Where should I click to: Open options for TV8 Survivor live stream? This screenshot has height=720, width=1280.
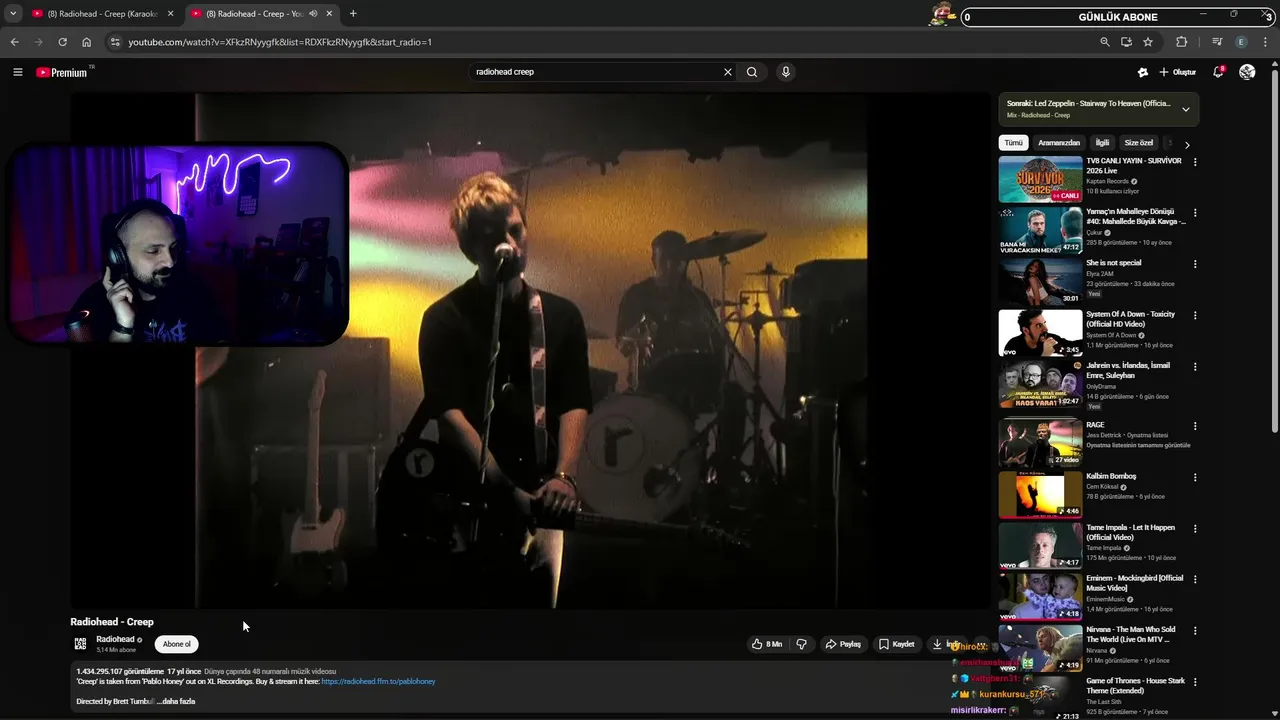click(1195, 162)
